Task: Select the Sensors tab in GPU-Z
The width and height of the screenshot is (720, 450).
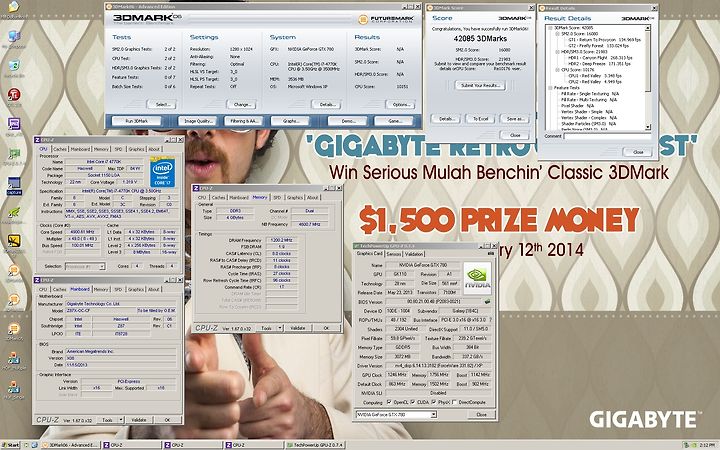Action: coord(394,254)
